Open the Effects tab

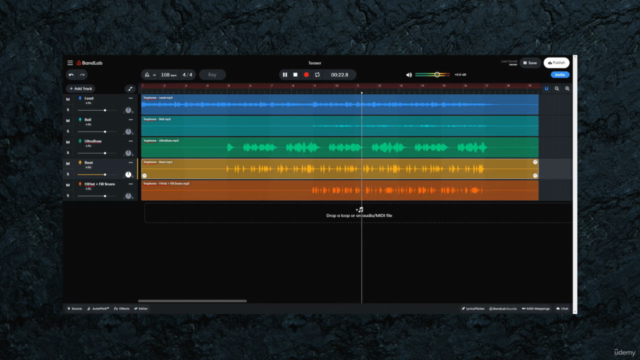tap(122, 309)
